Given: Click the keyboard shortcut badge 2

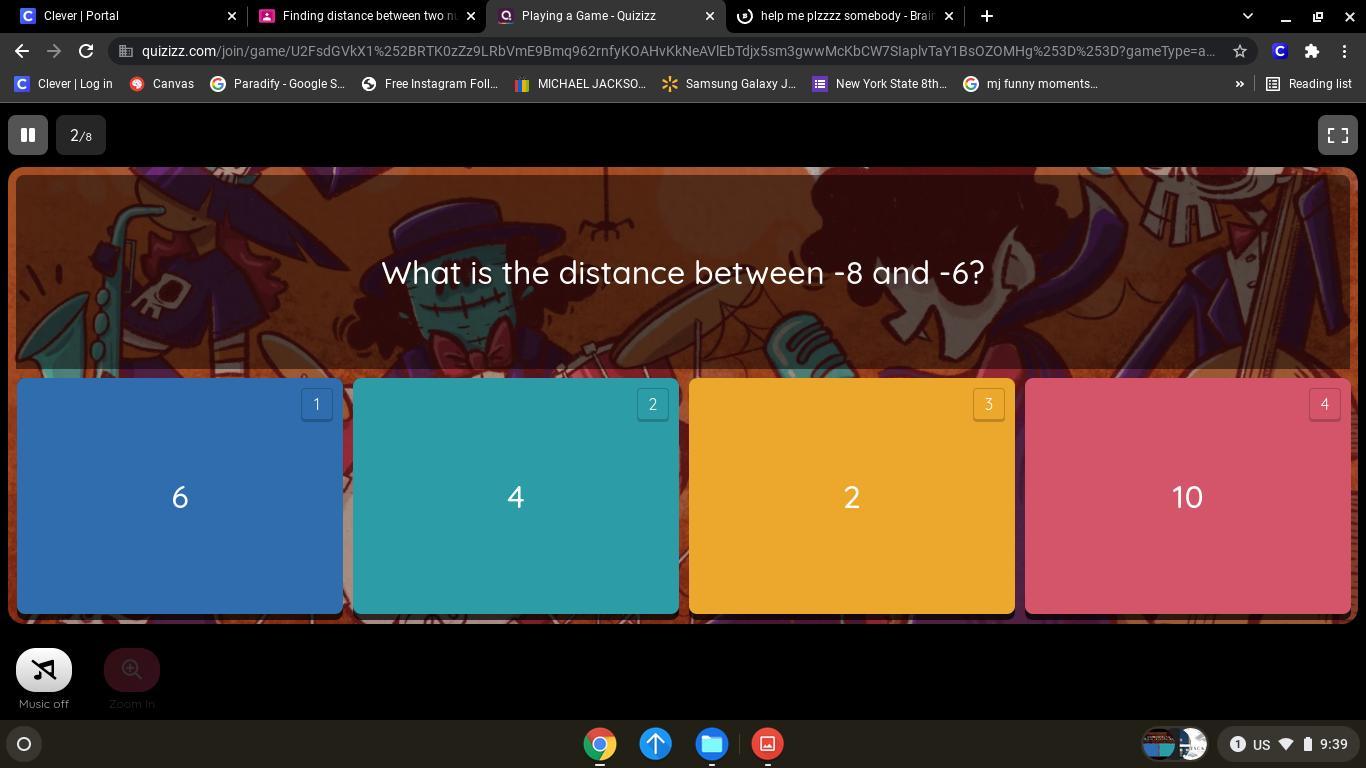Looking at the screenshot, I should click(653, 404).
